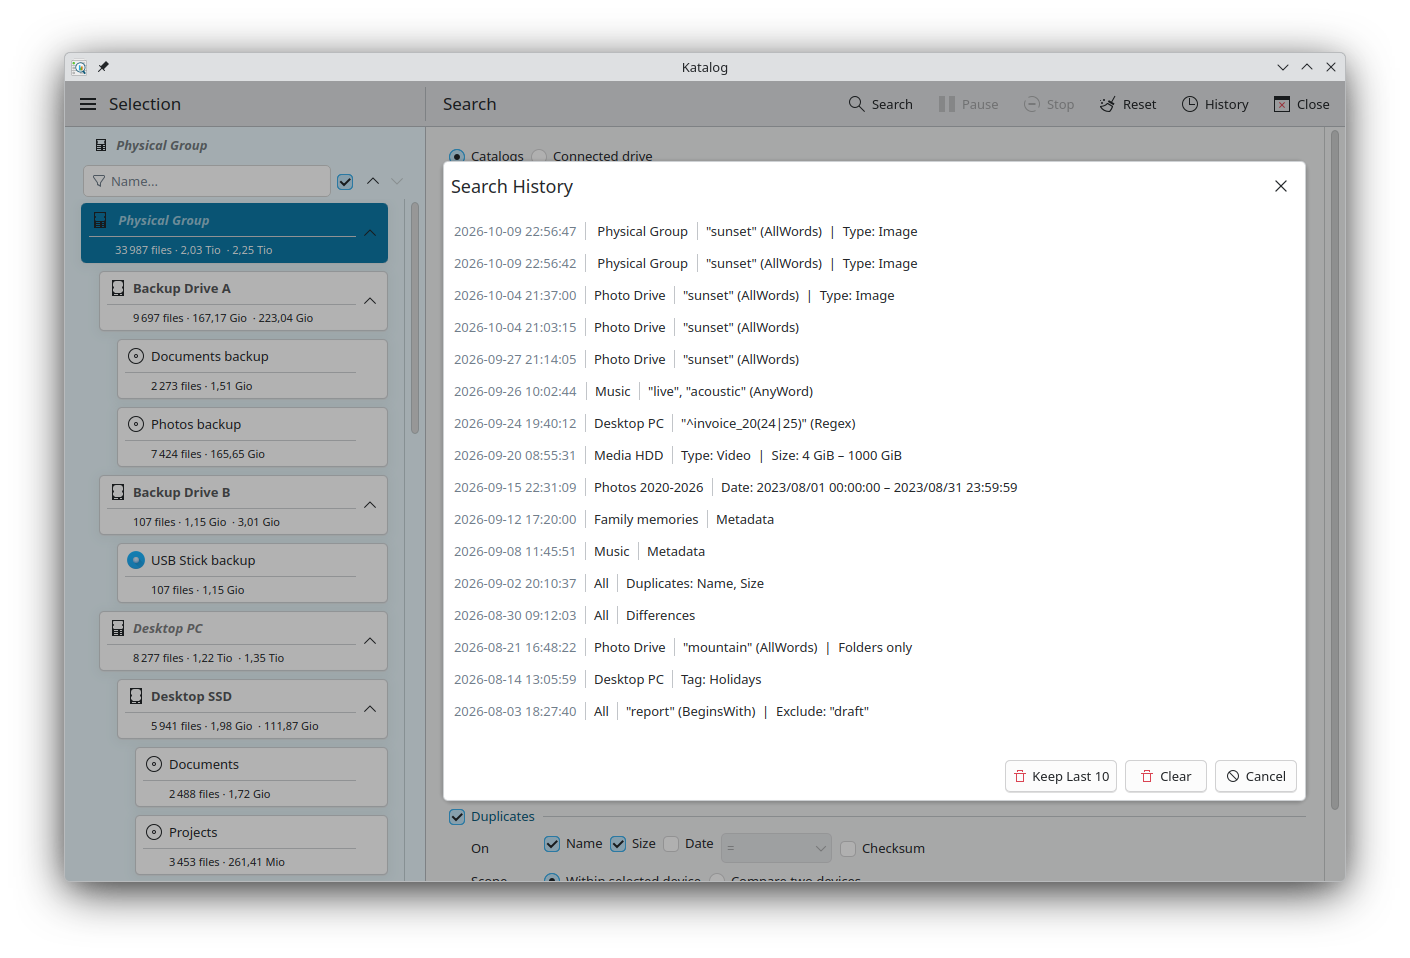Select the invoice Regex history entry
The width and height of the screenshot is (1410, 958).
pyautogui.click(x=874, y=423)
